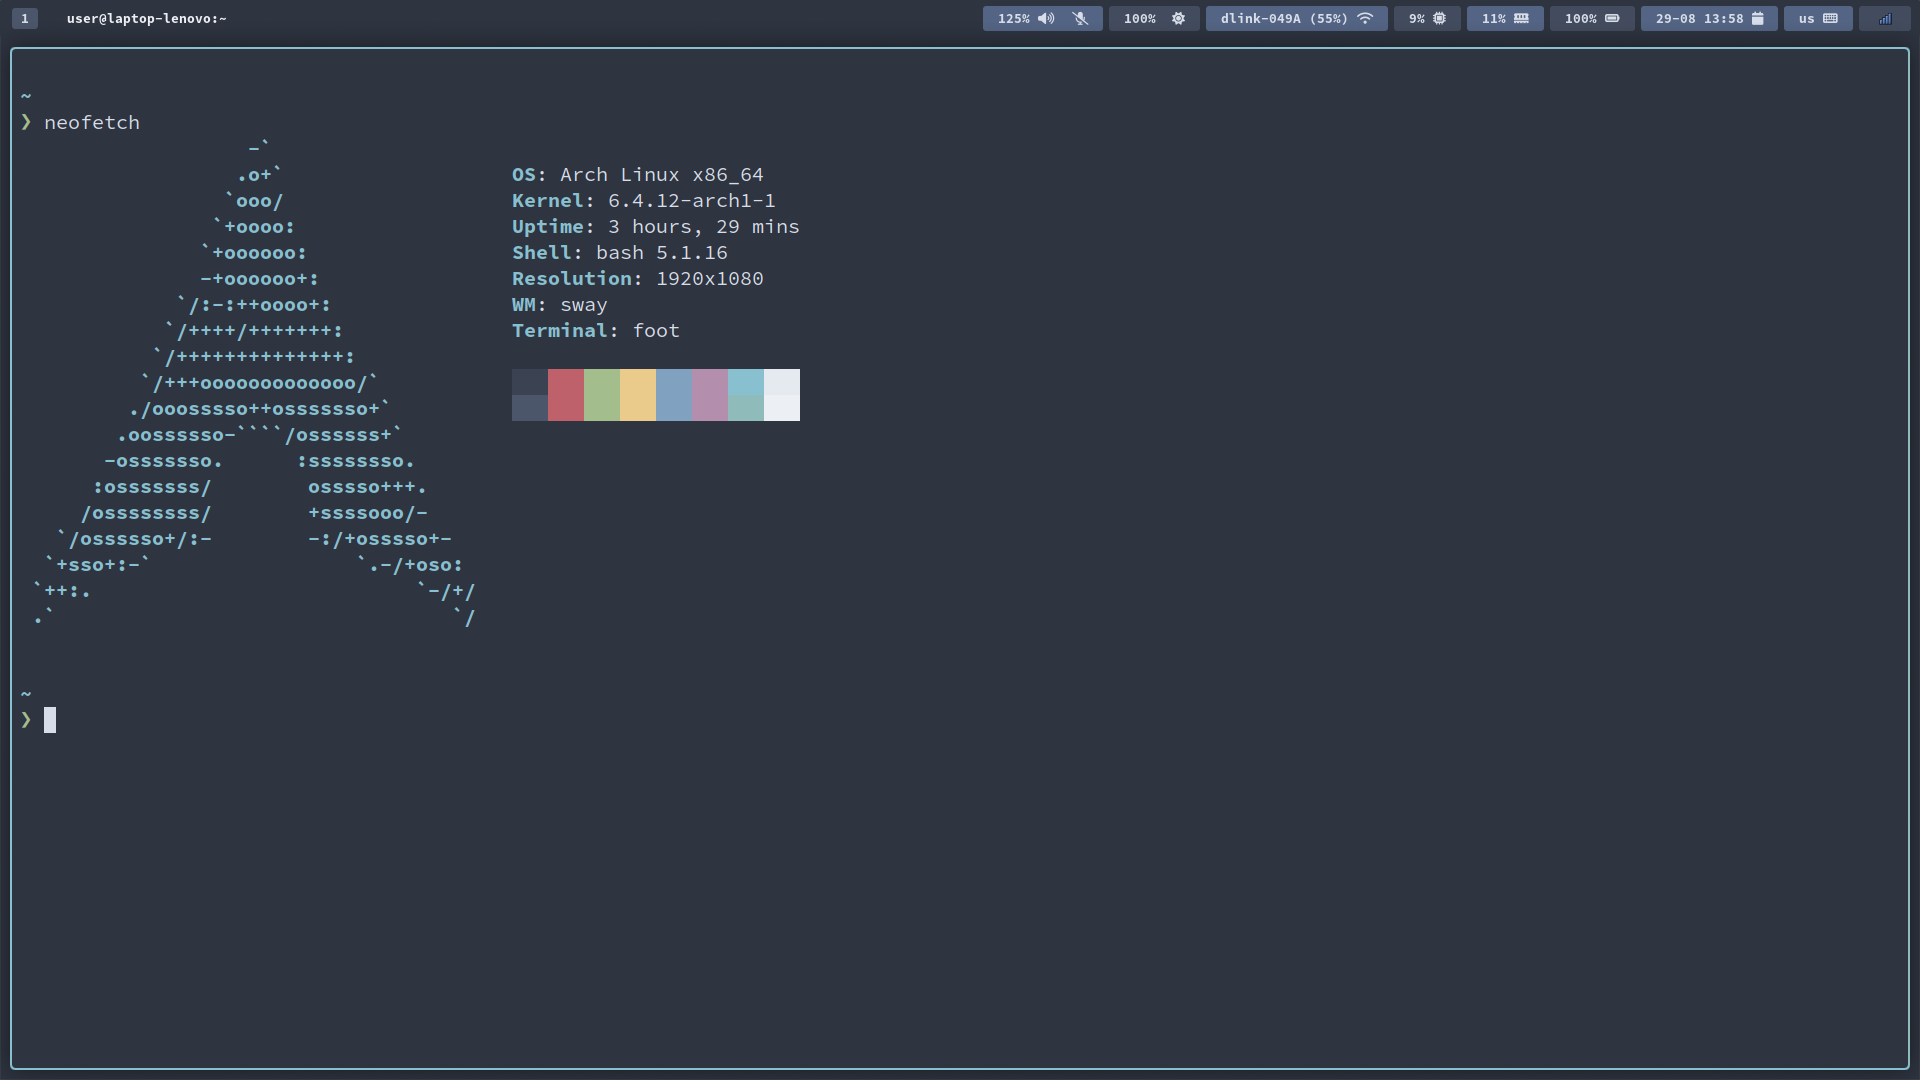Click the 100% brightness value
Image resolution: width=1920 pixels, height=1080 pixels.
[x=1139, y=18]
